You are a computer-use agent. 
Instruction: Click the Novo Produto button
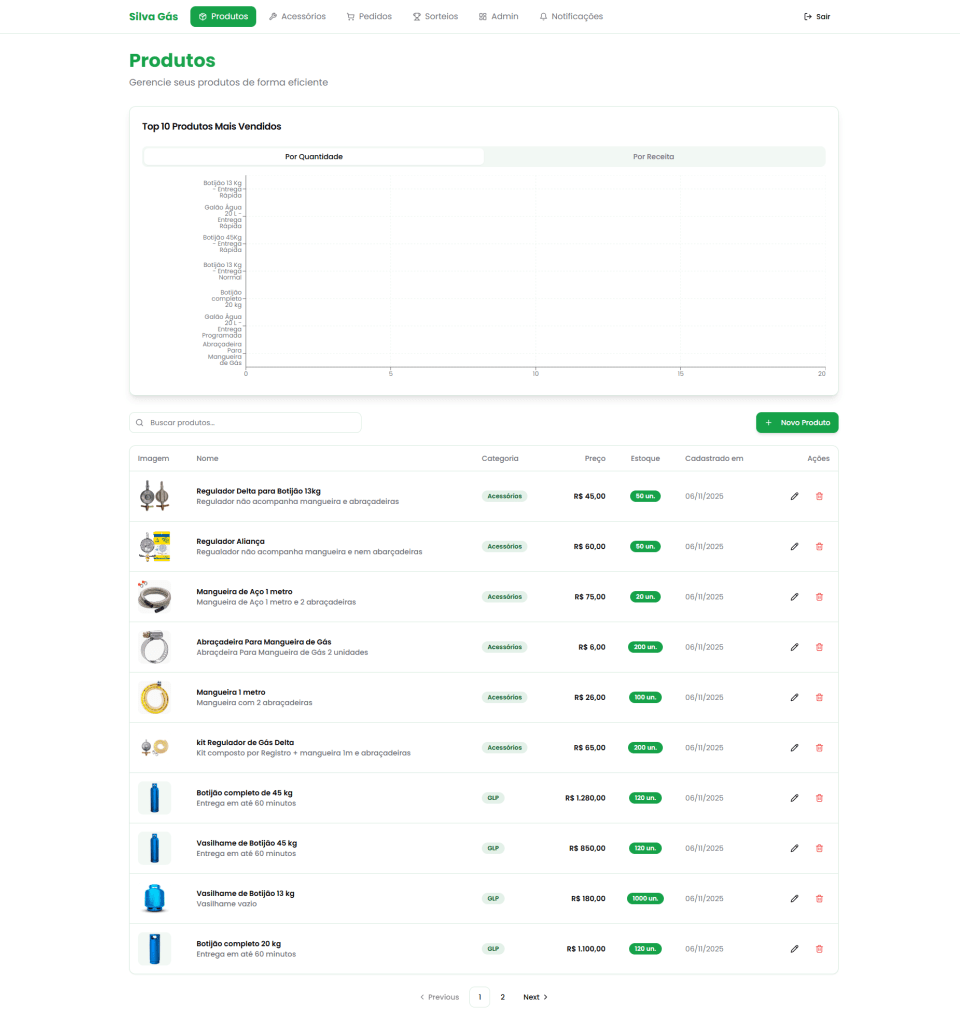pos(797,422)
